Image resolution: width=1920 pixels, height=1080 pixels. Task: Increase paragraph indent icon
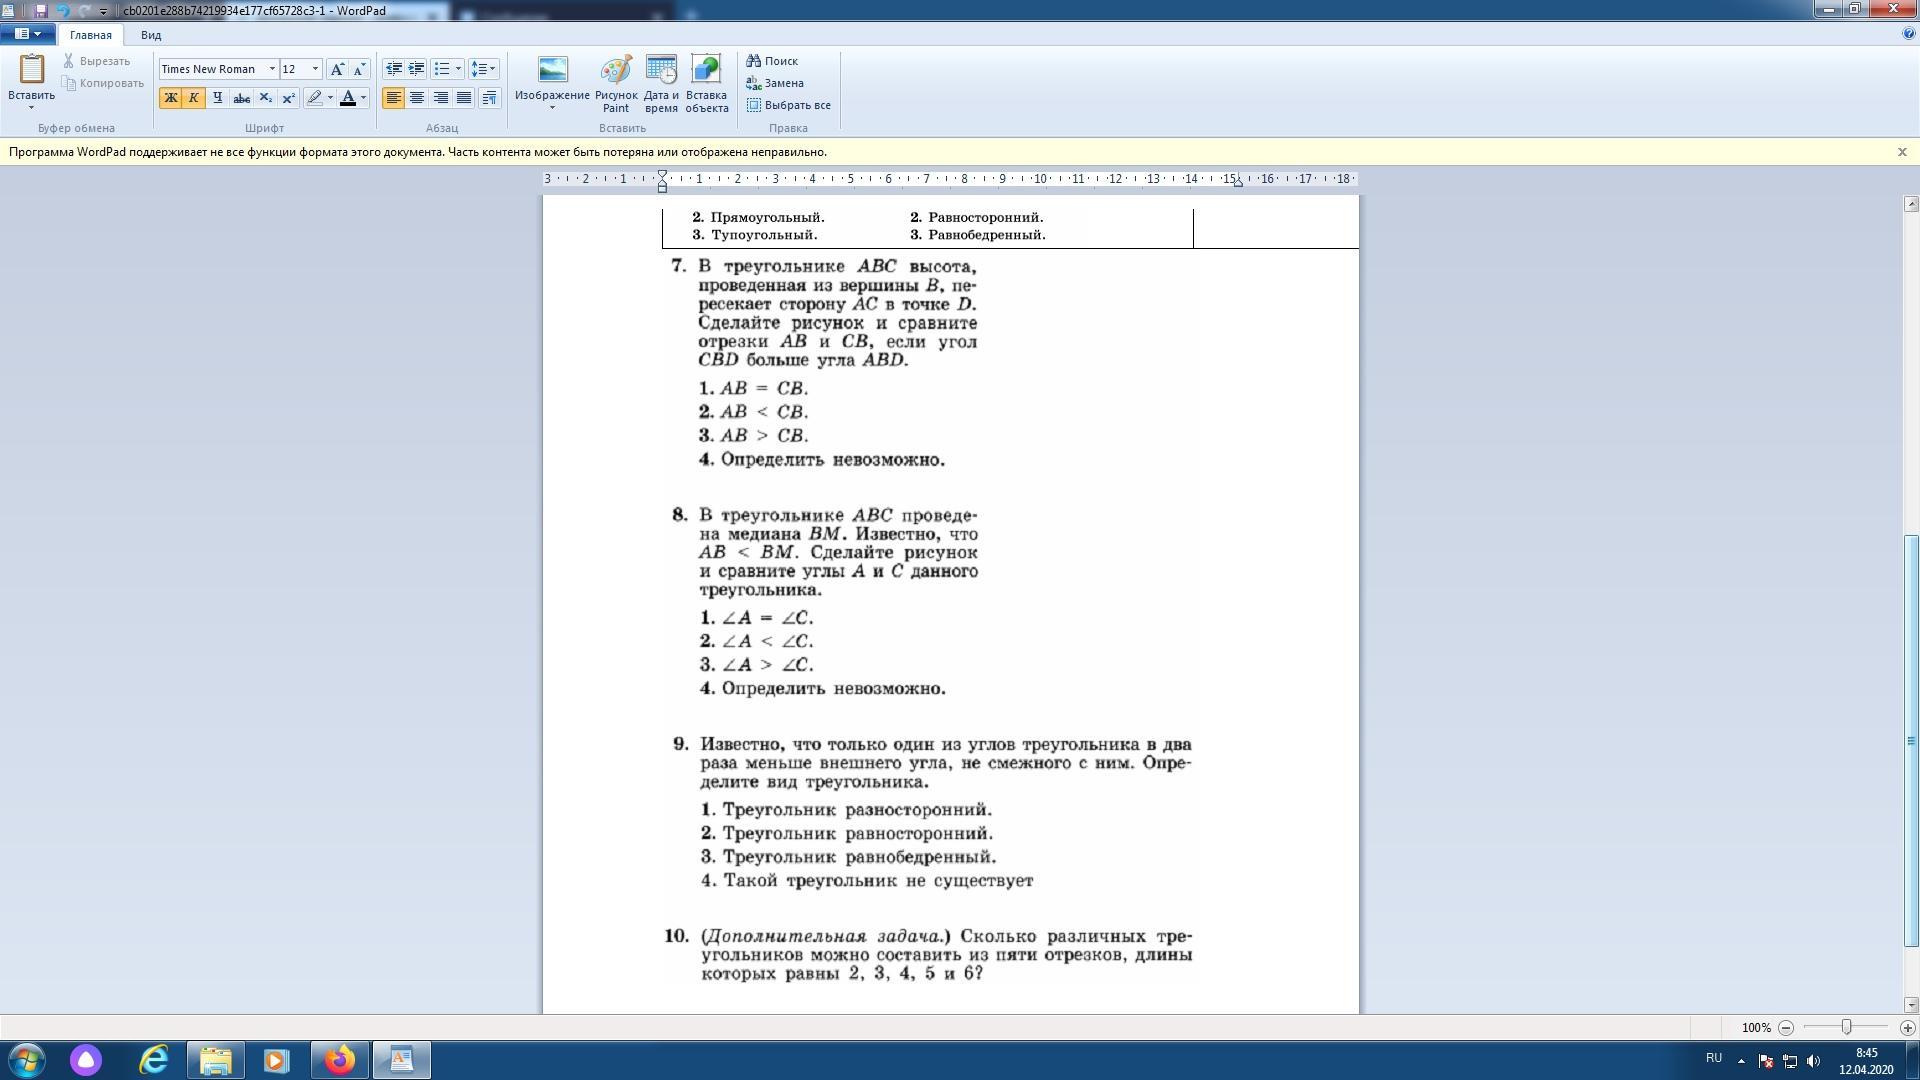416,69
